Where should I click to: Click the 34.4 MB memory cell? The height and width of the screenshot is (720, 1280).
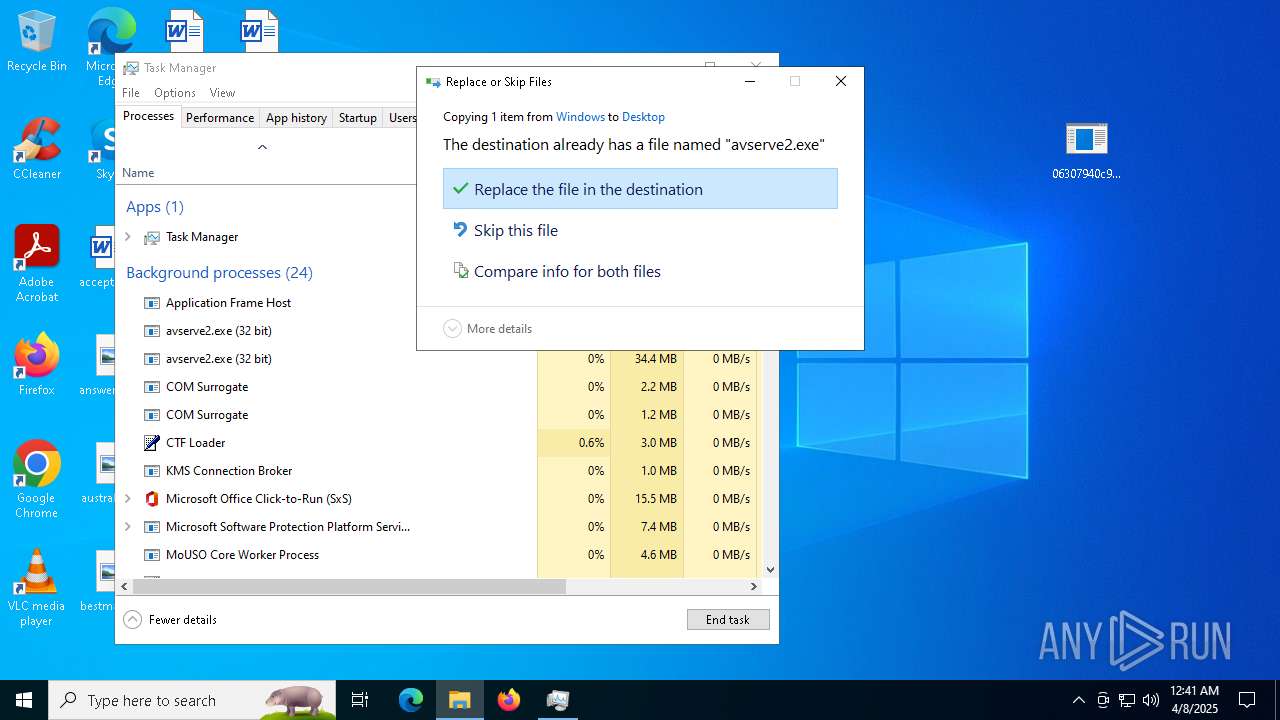point(647,359)
